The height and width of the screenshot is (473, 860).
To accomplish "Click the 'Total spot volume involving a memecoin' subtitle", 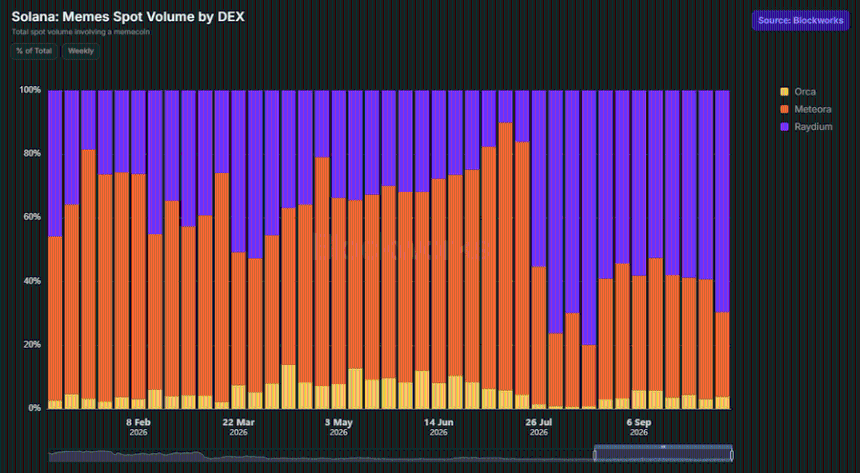I will (x=81, y=32).
